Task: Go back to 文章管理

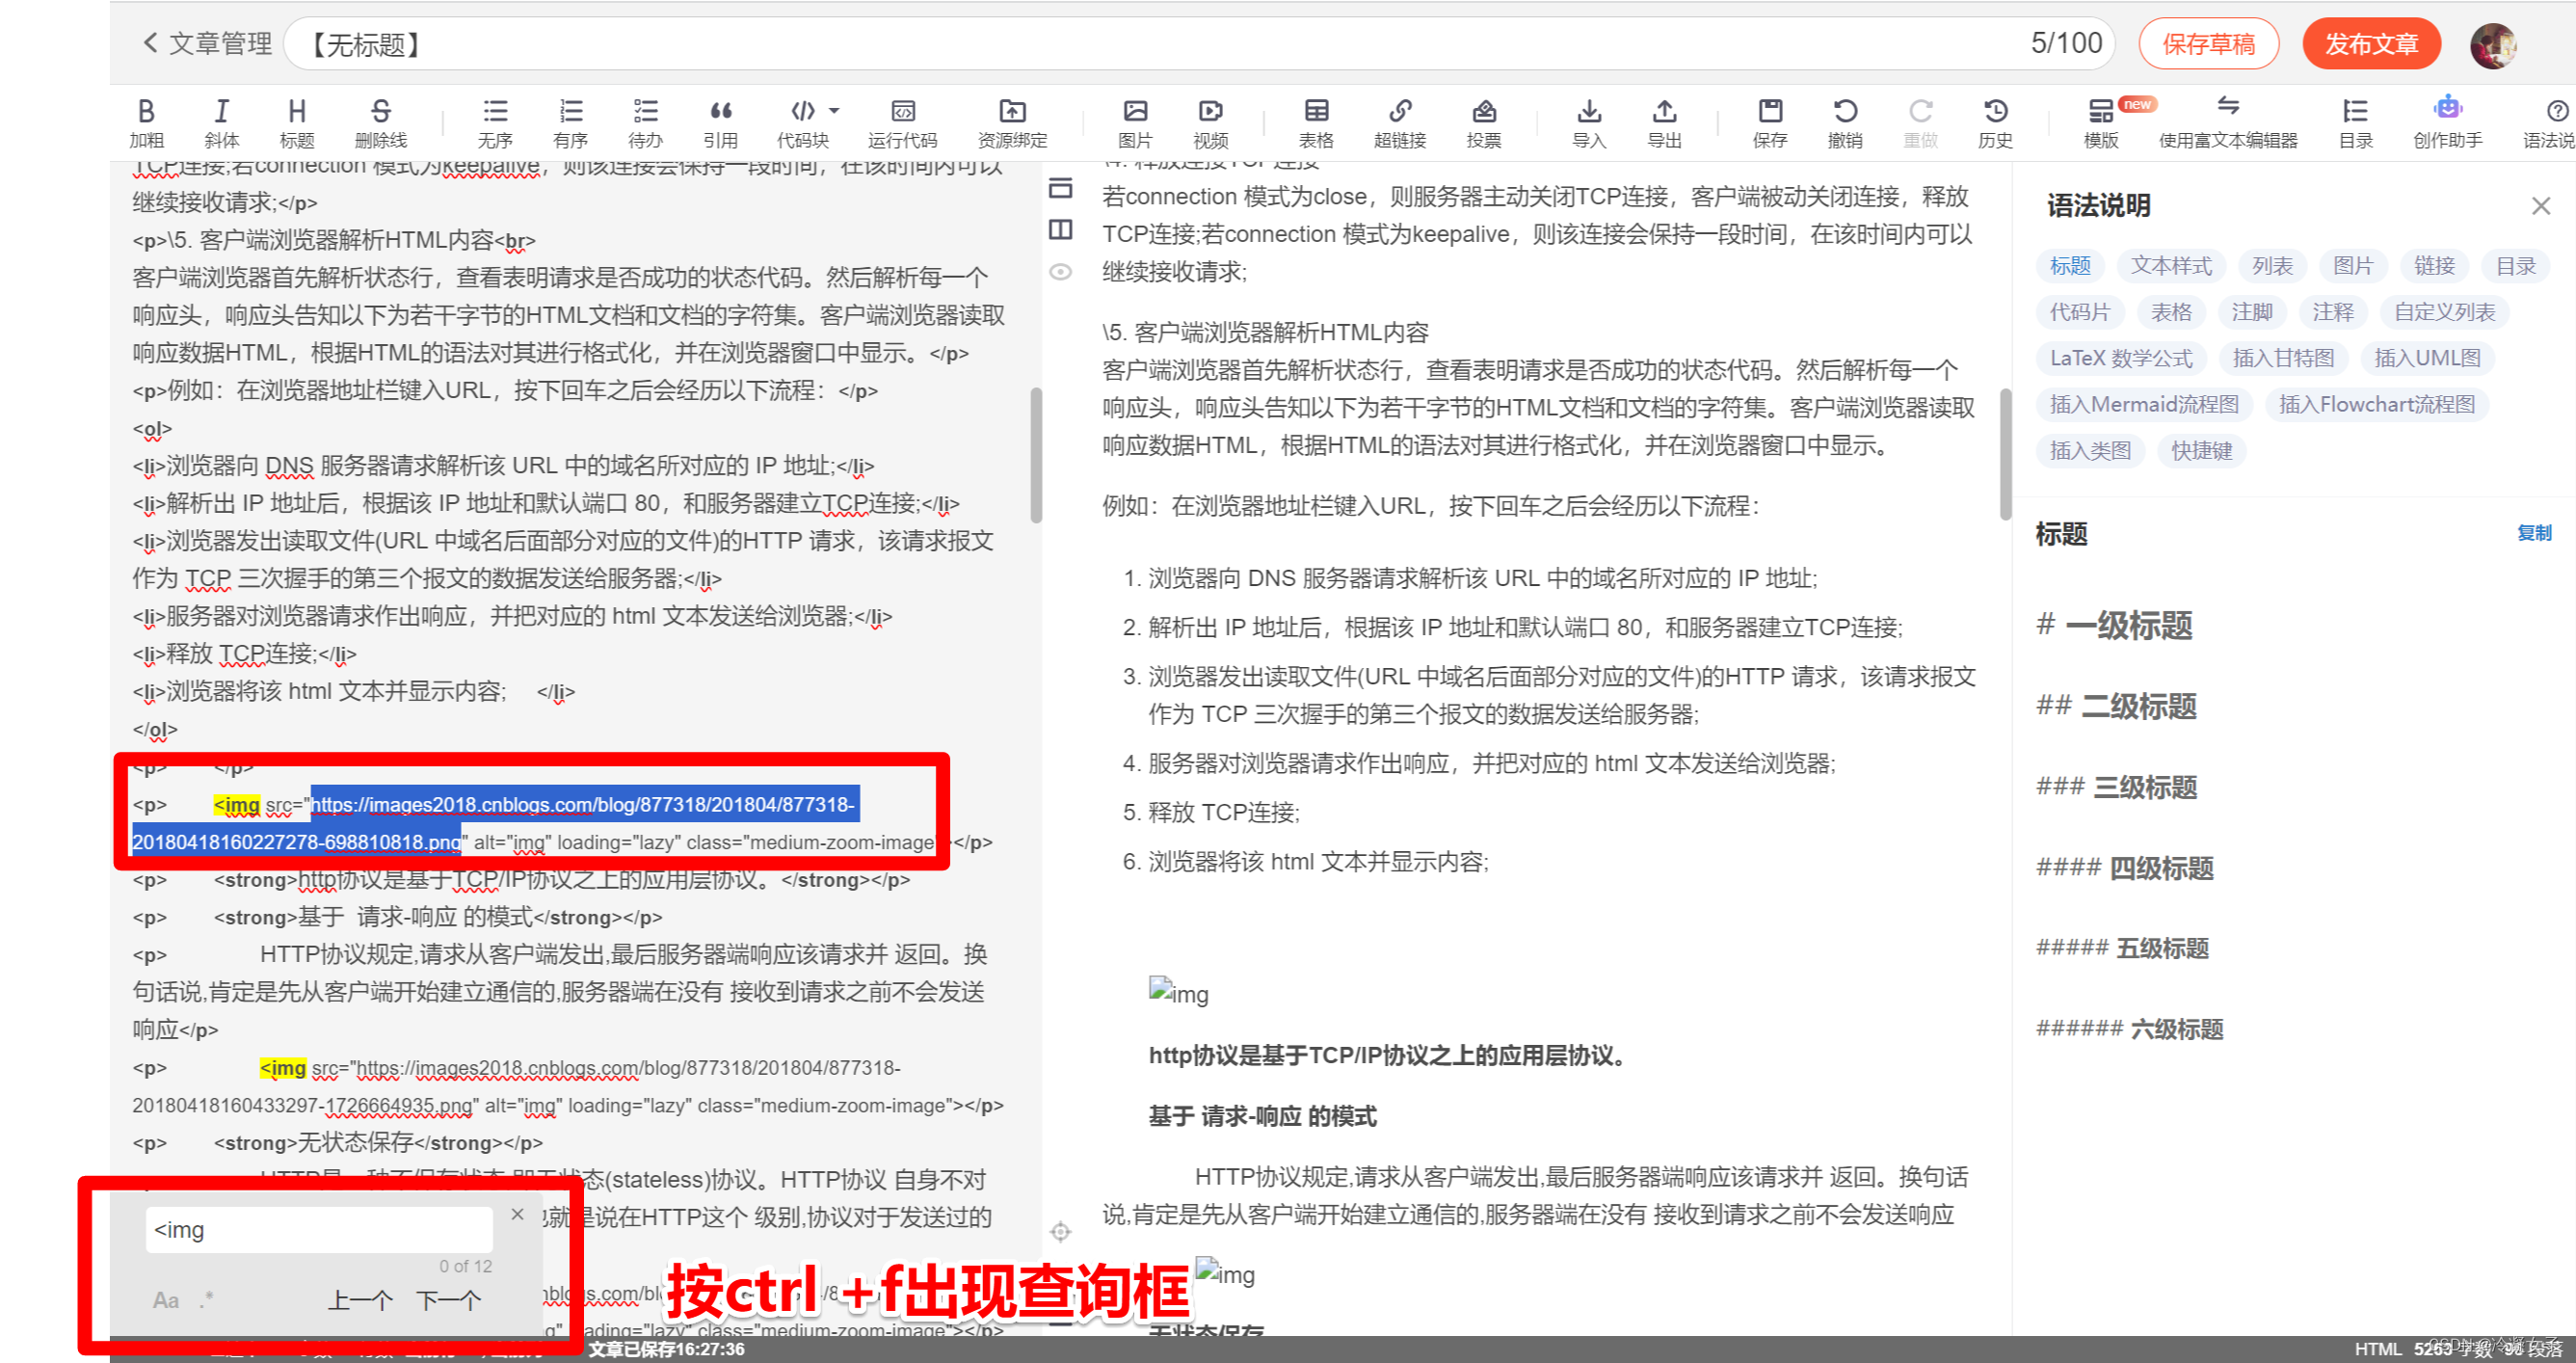Action: [x=208, y=43]
